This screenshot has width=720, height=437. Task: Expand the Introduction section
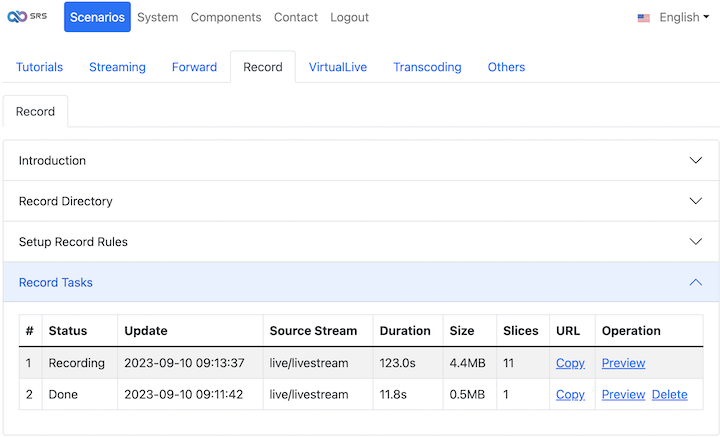point(360,161)
